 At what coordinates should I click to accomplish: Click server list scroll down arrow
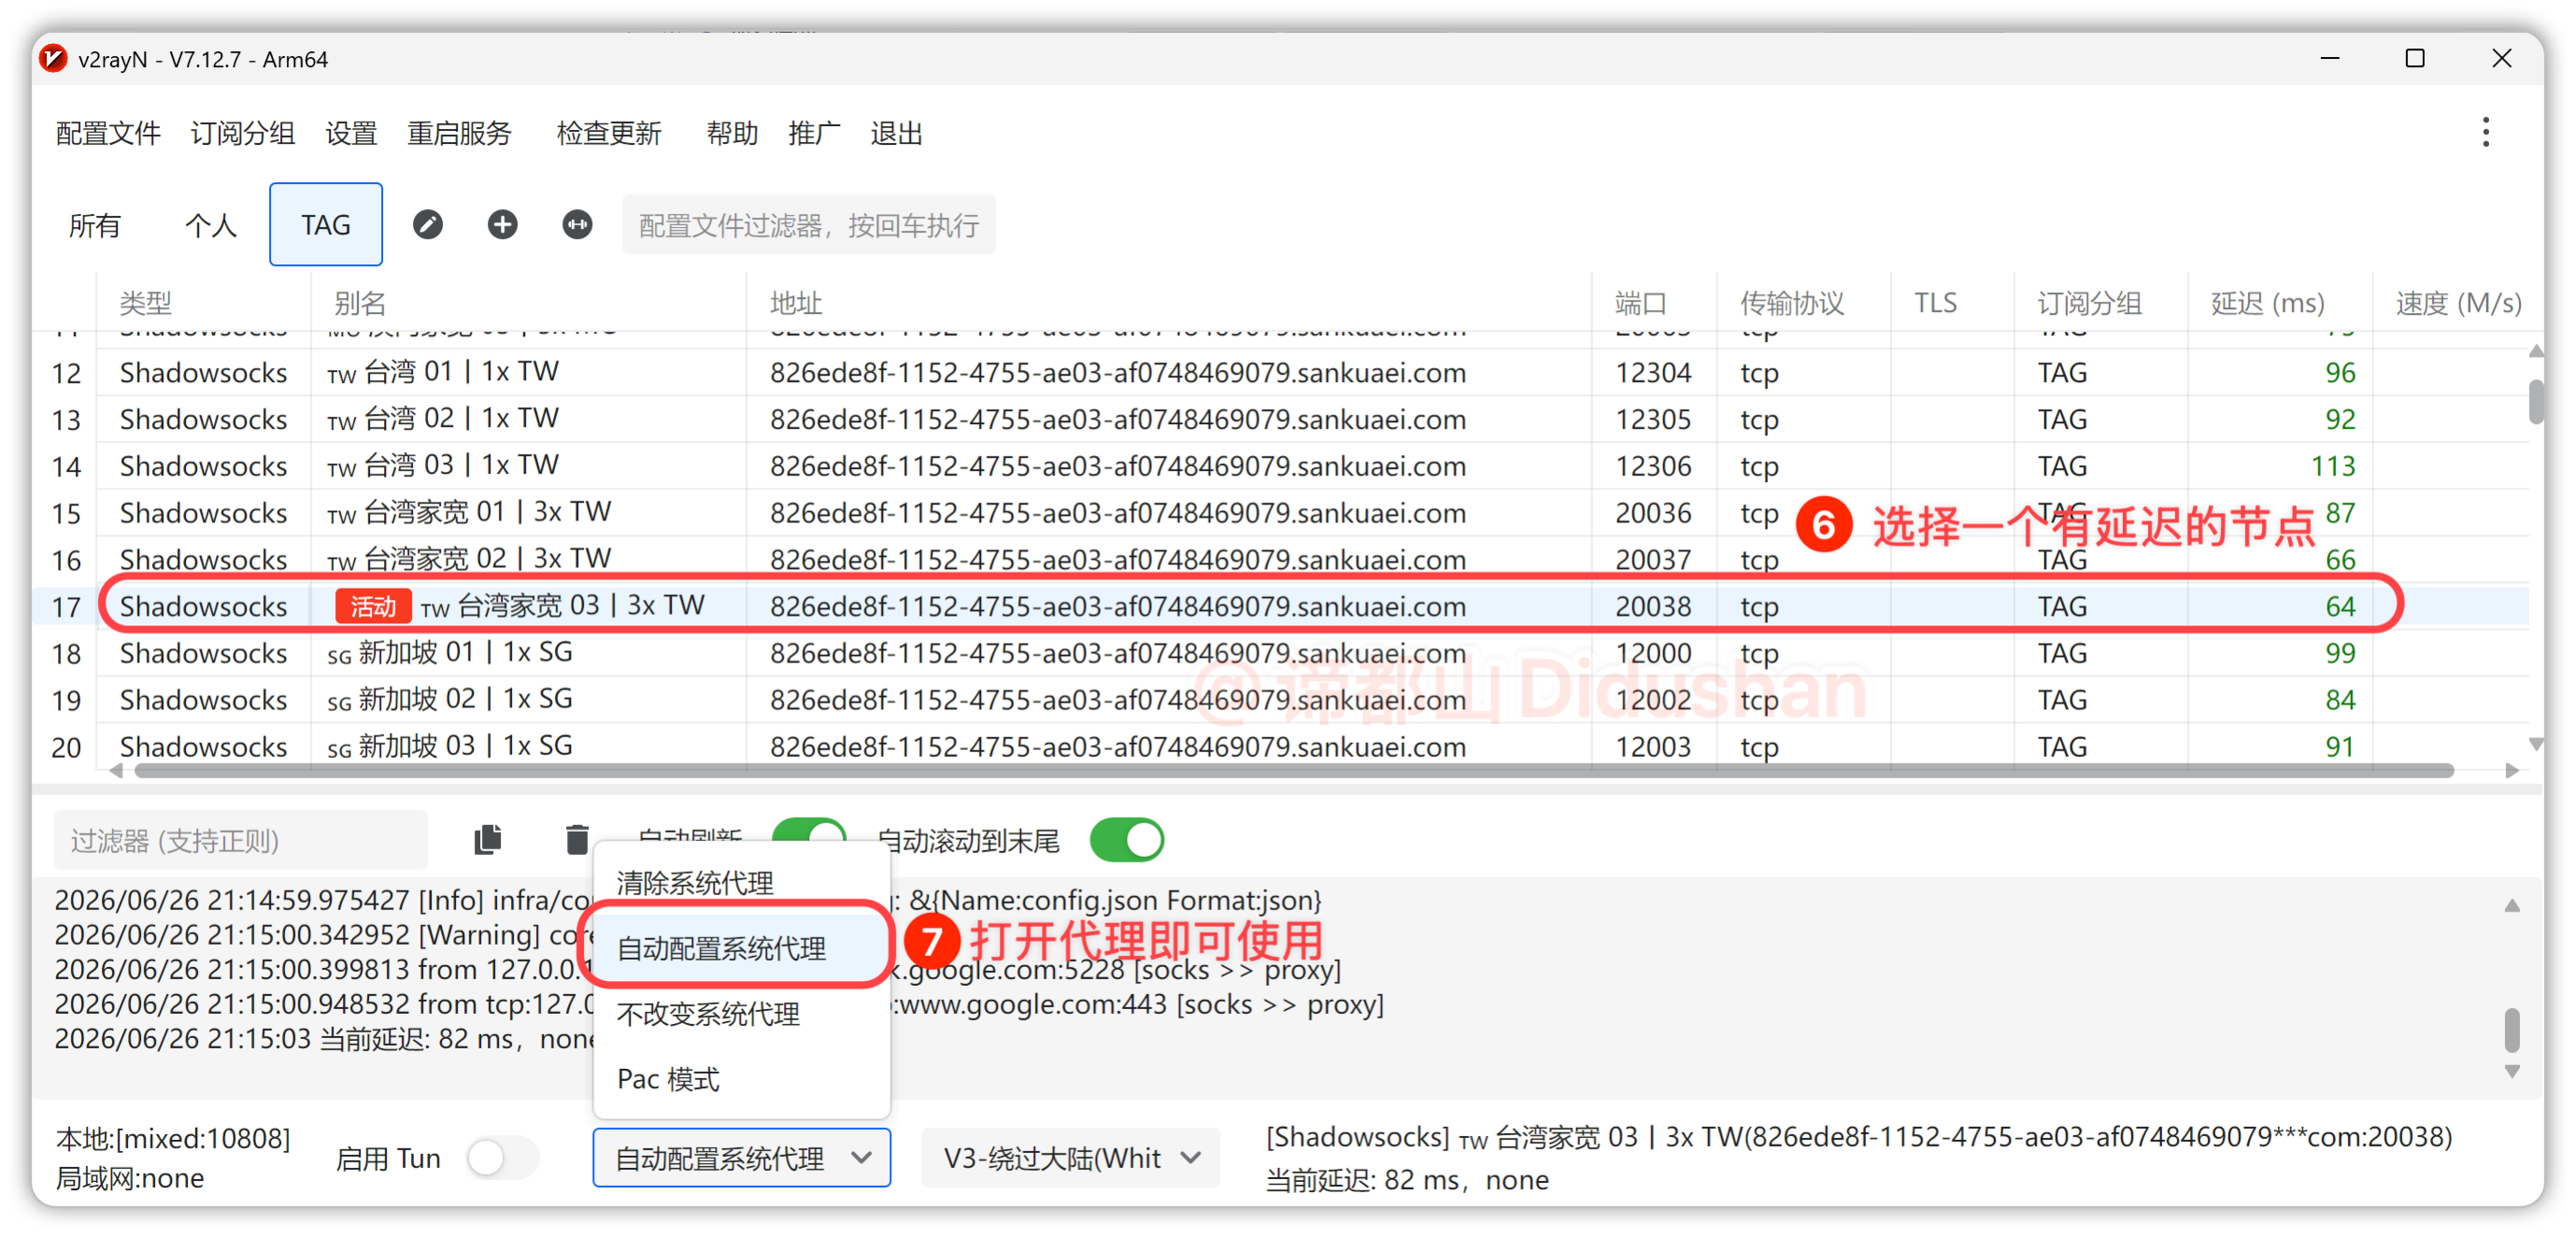(x=2535, y=744)
